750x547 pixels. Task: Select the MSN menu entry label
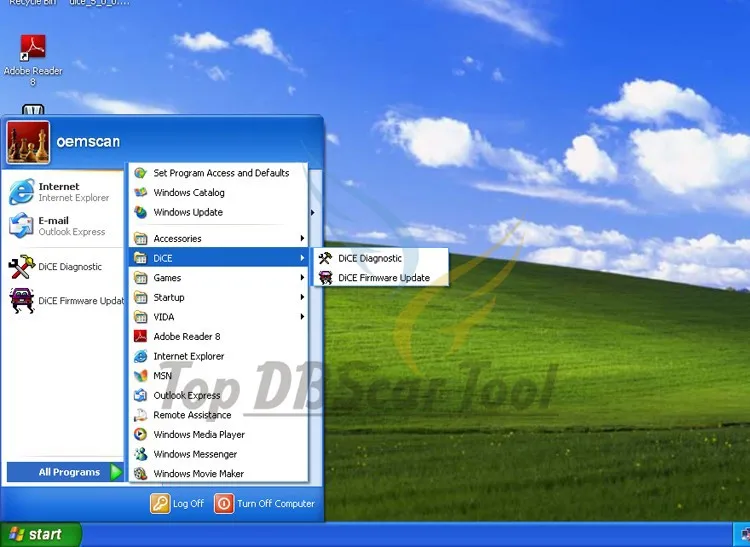pos(162,375)
